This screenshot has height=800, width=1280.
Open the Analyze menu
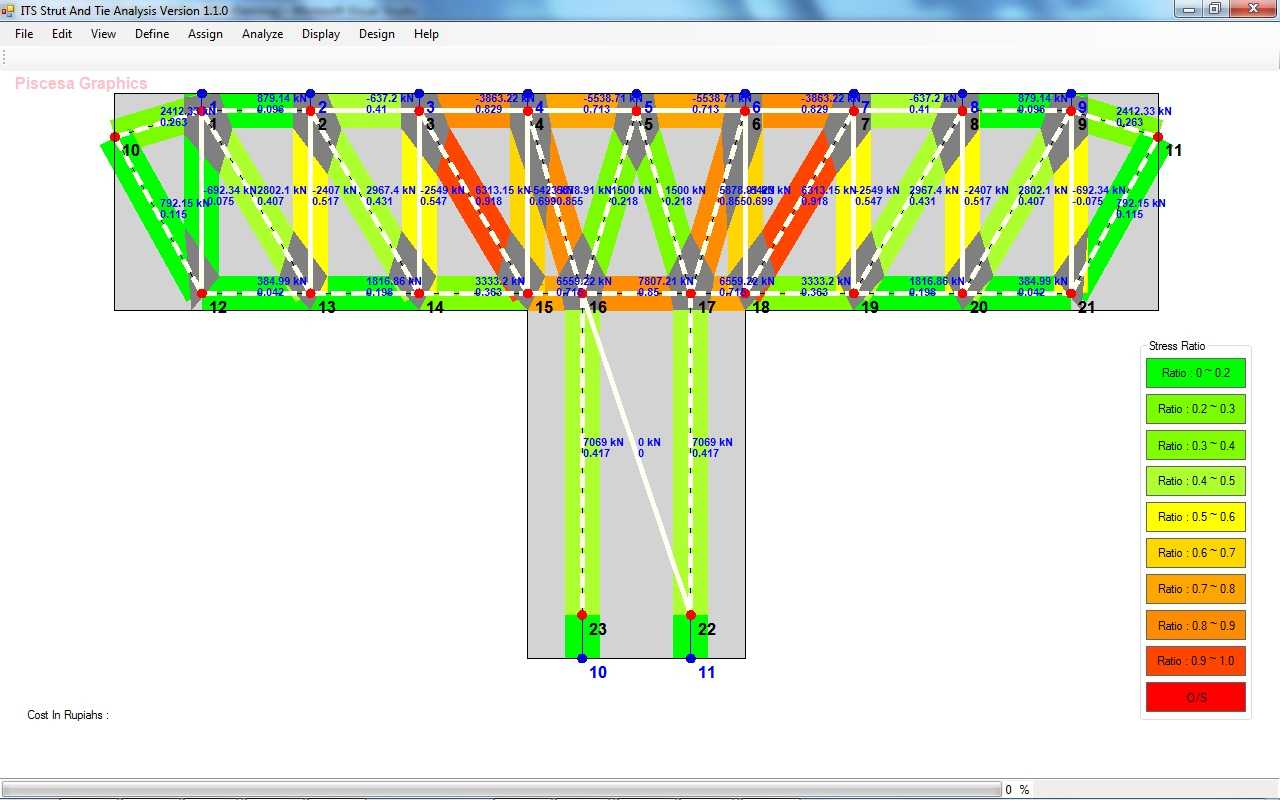(x=262, y=34)
